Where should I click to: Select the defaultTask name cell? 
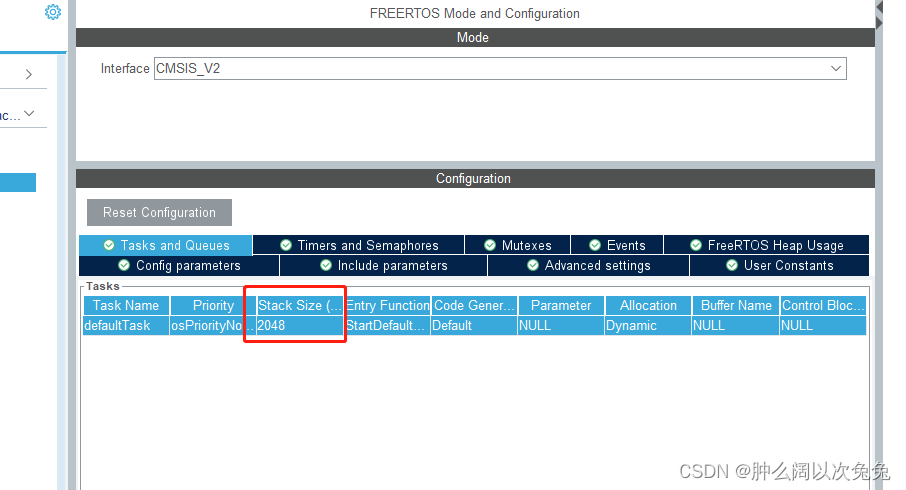point(126,325)
